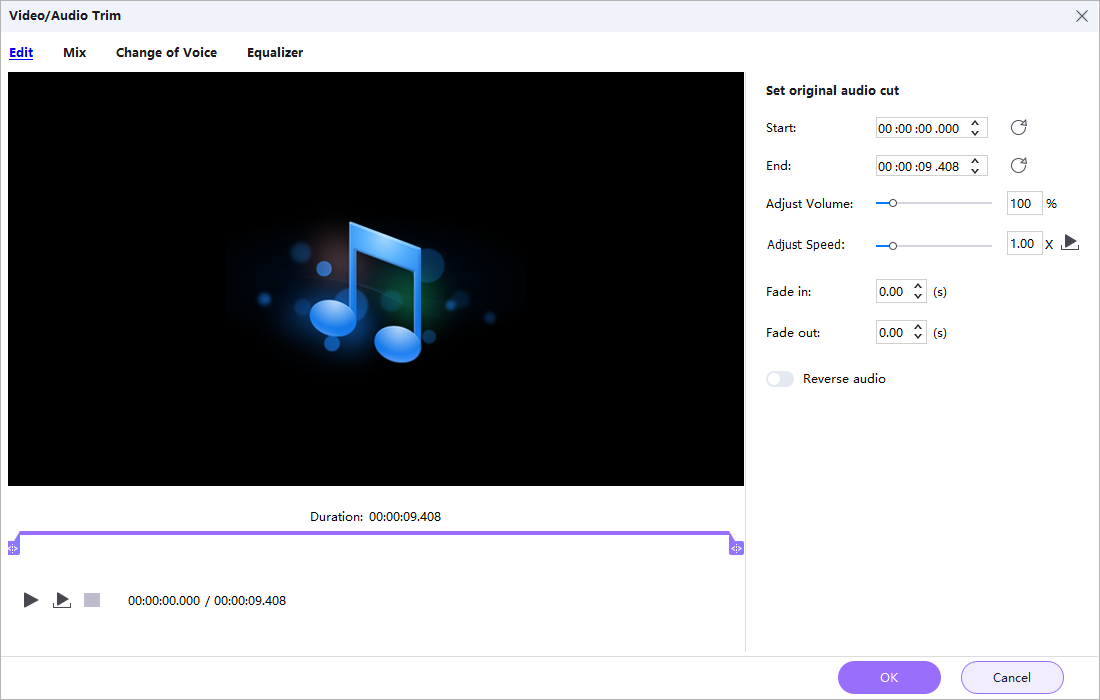Select the left trim handle marker

click(13, 548)
